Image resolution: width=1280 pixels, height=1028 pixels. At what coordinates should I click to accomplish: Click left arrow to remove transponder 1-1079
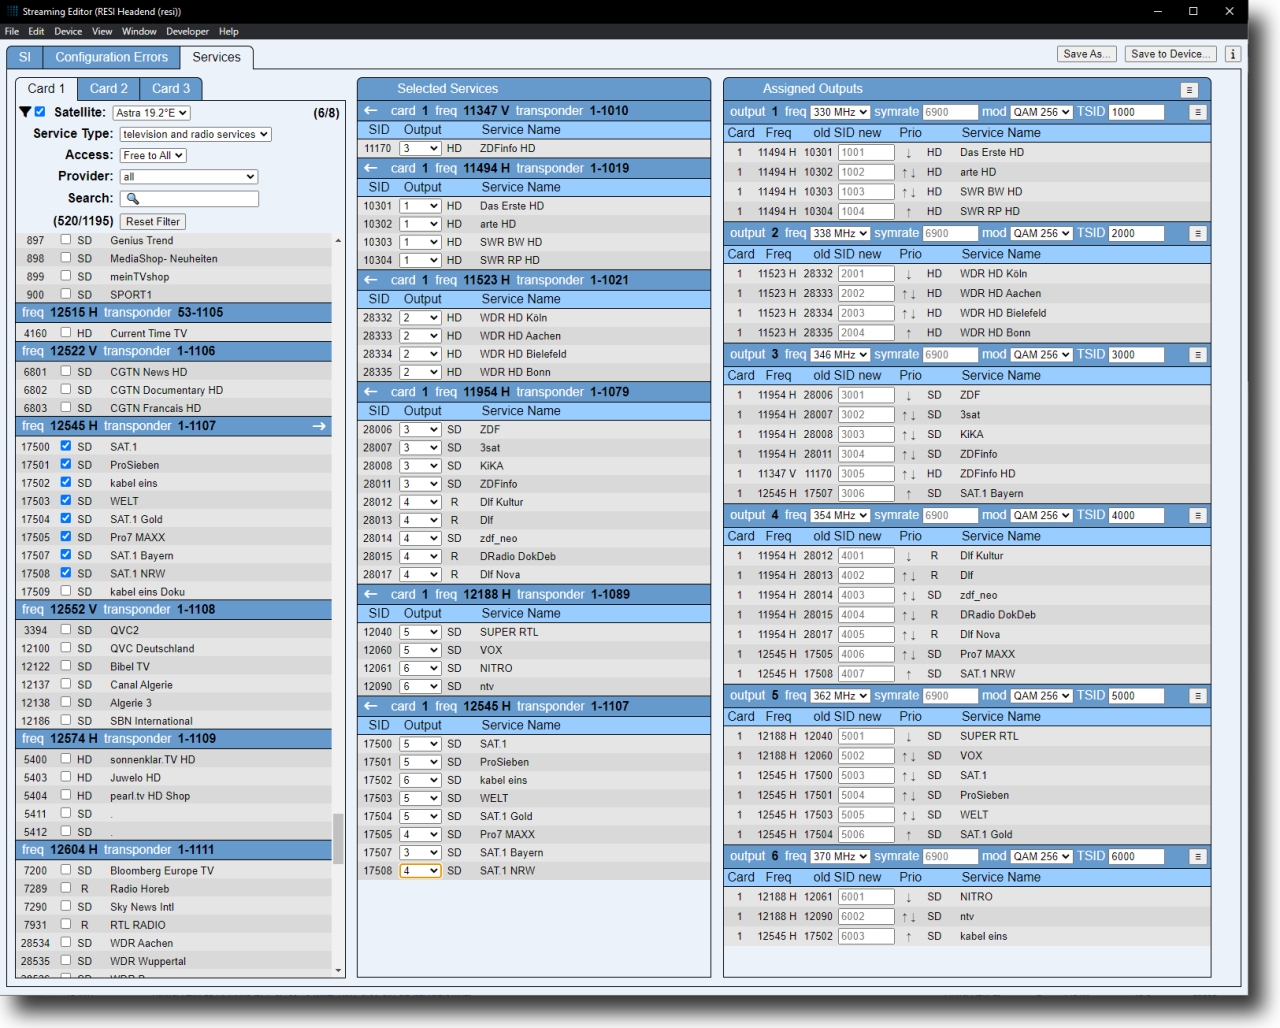coord(371,392)
